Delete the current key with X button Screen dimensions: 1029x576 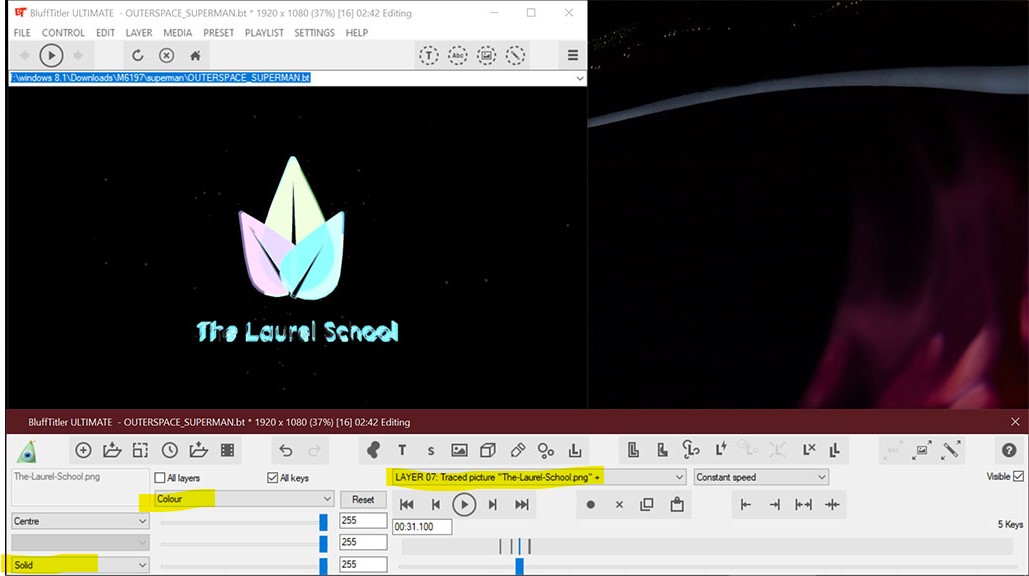[x=619, y=504]
